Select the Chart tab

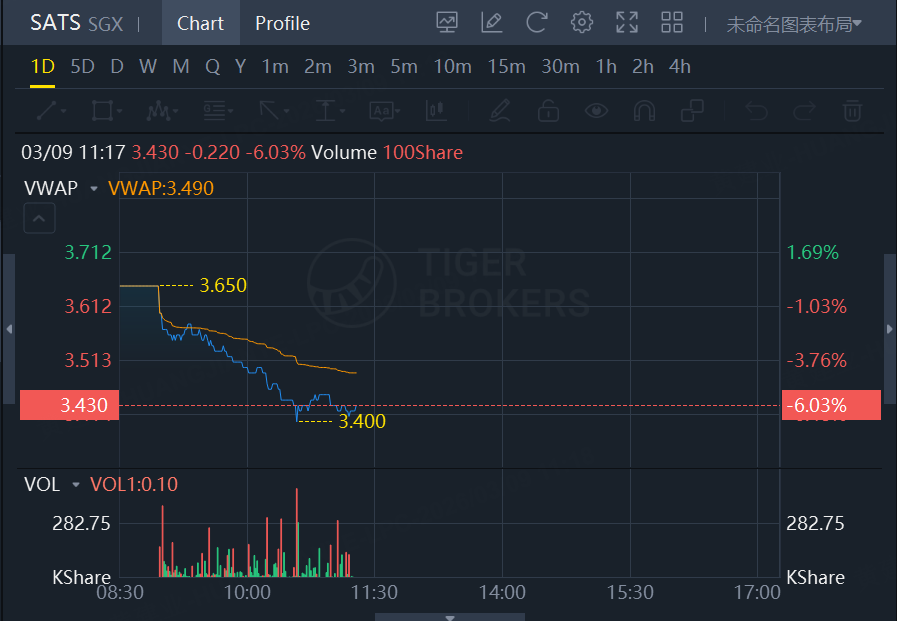pyautogui.click(x=200, y=23)
